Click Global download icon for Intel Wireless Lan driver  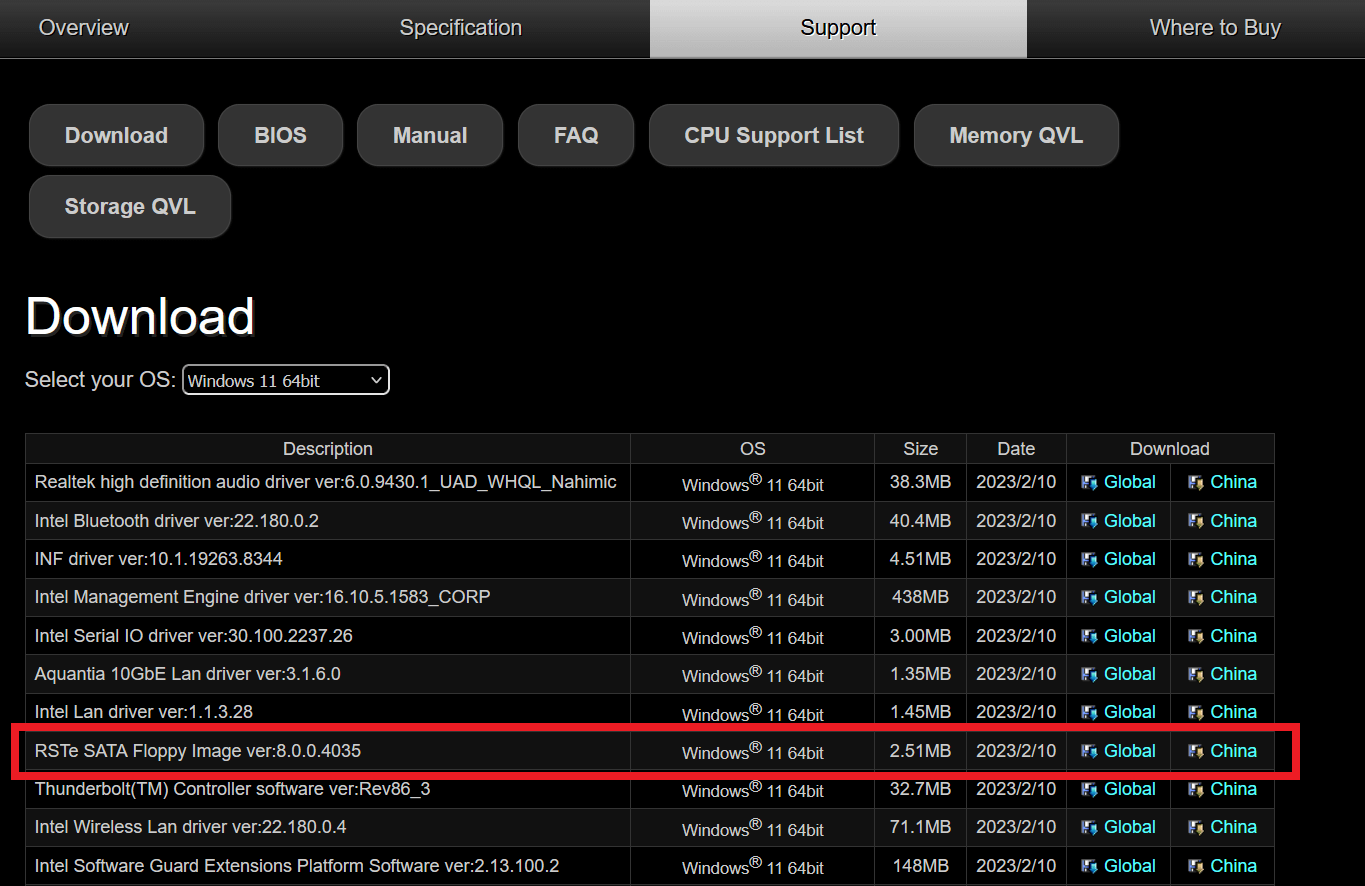[x=1089, y=828]
